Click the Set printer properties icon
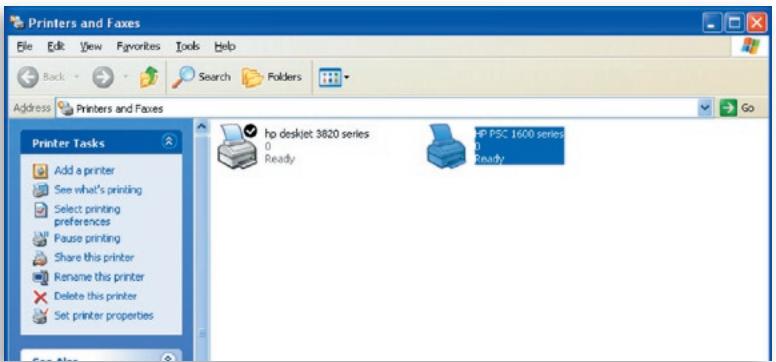Screen dimensions: 776x362 (40, 316)
